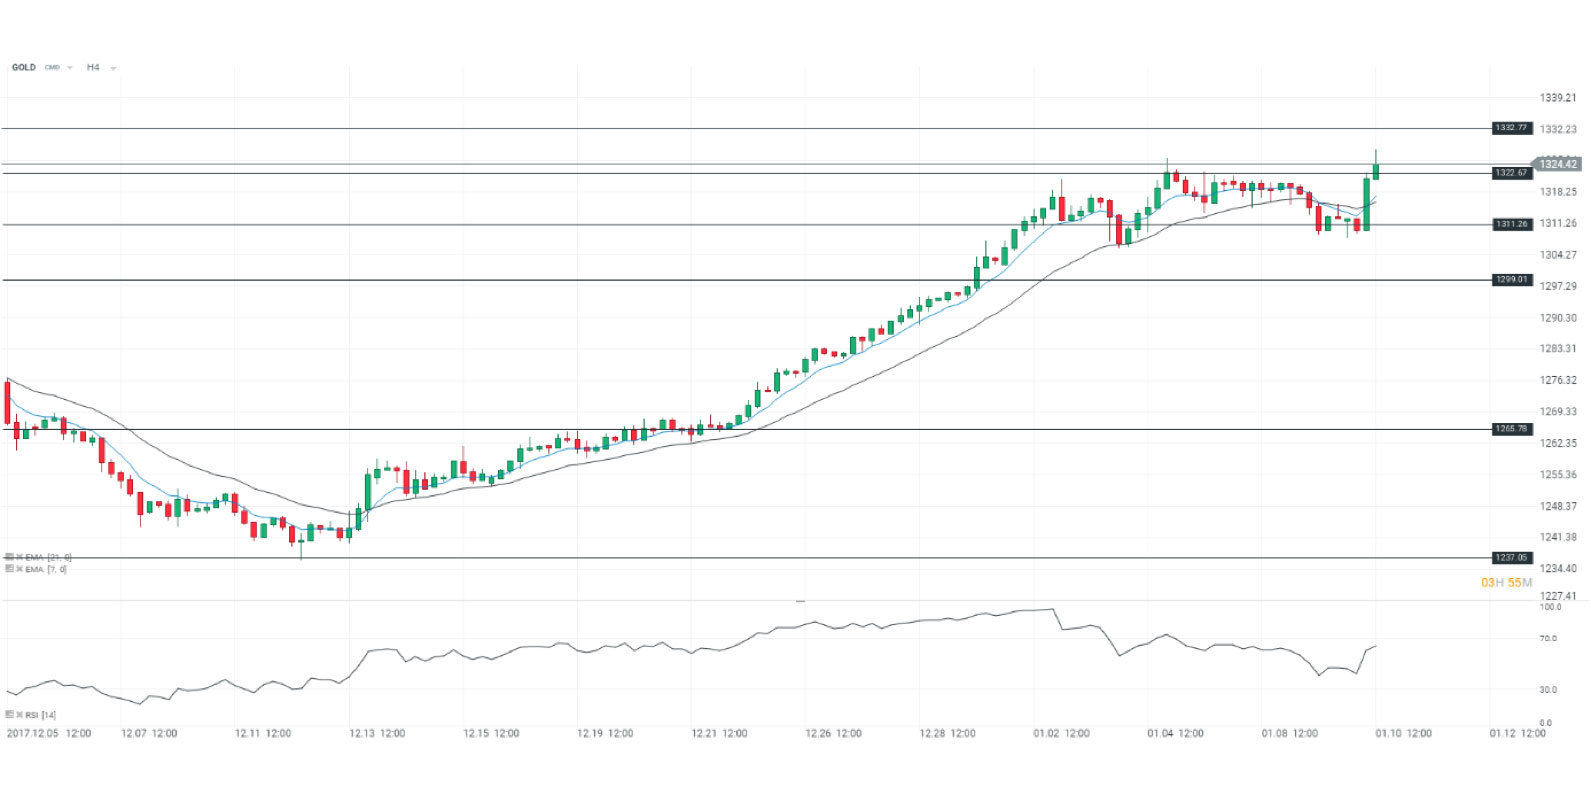Click the 03H 55M candle countdown timer
The height and width of the screenshot is (800, 1591).
click(1506, 583)
